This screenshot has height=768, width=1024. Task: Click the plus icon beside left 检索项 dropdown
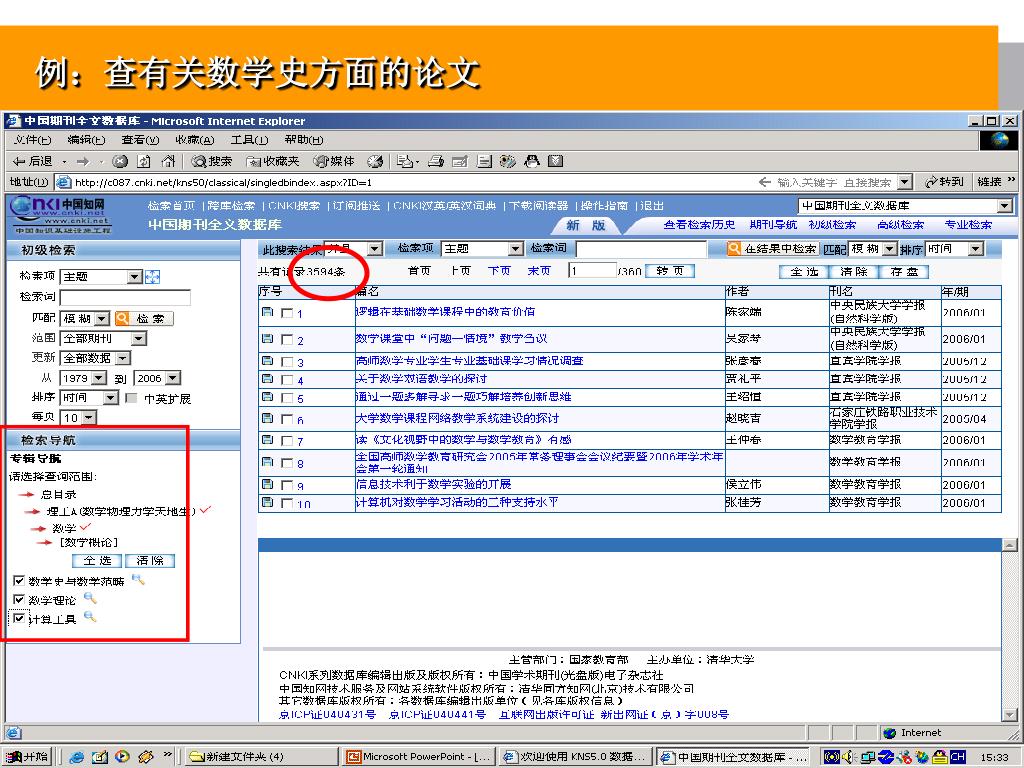point(152,277)
